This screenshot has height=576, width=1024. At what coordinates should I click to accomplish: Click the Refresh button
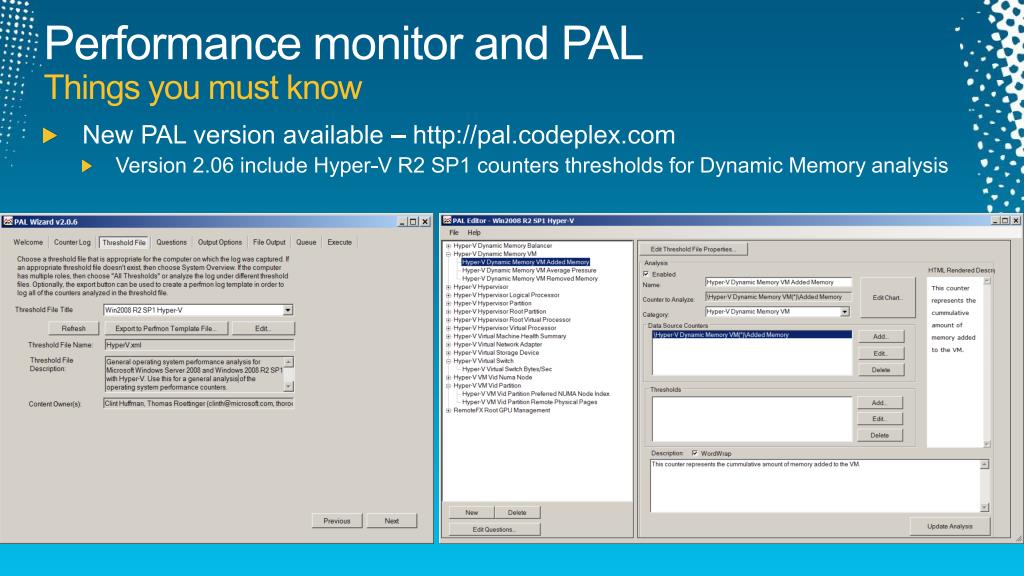click(73, 328)
